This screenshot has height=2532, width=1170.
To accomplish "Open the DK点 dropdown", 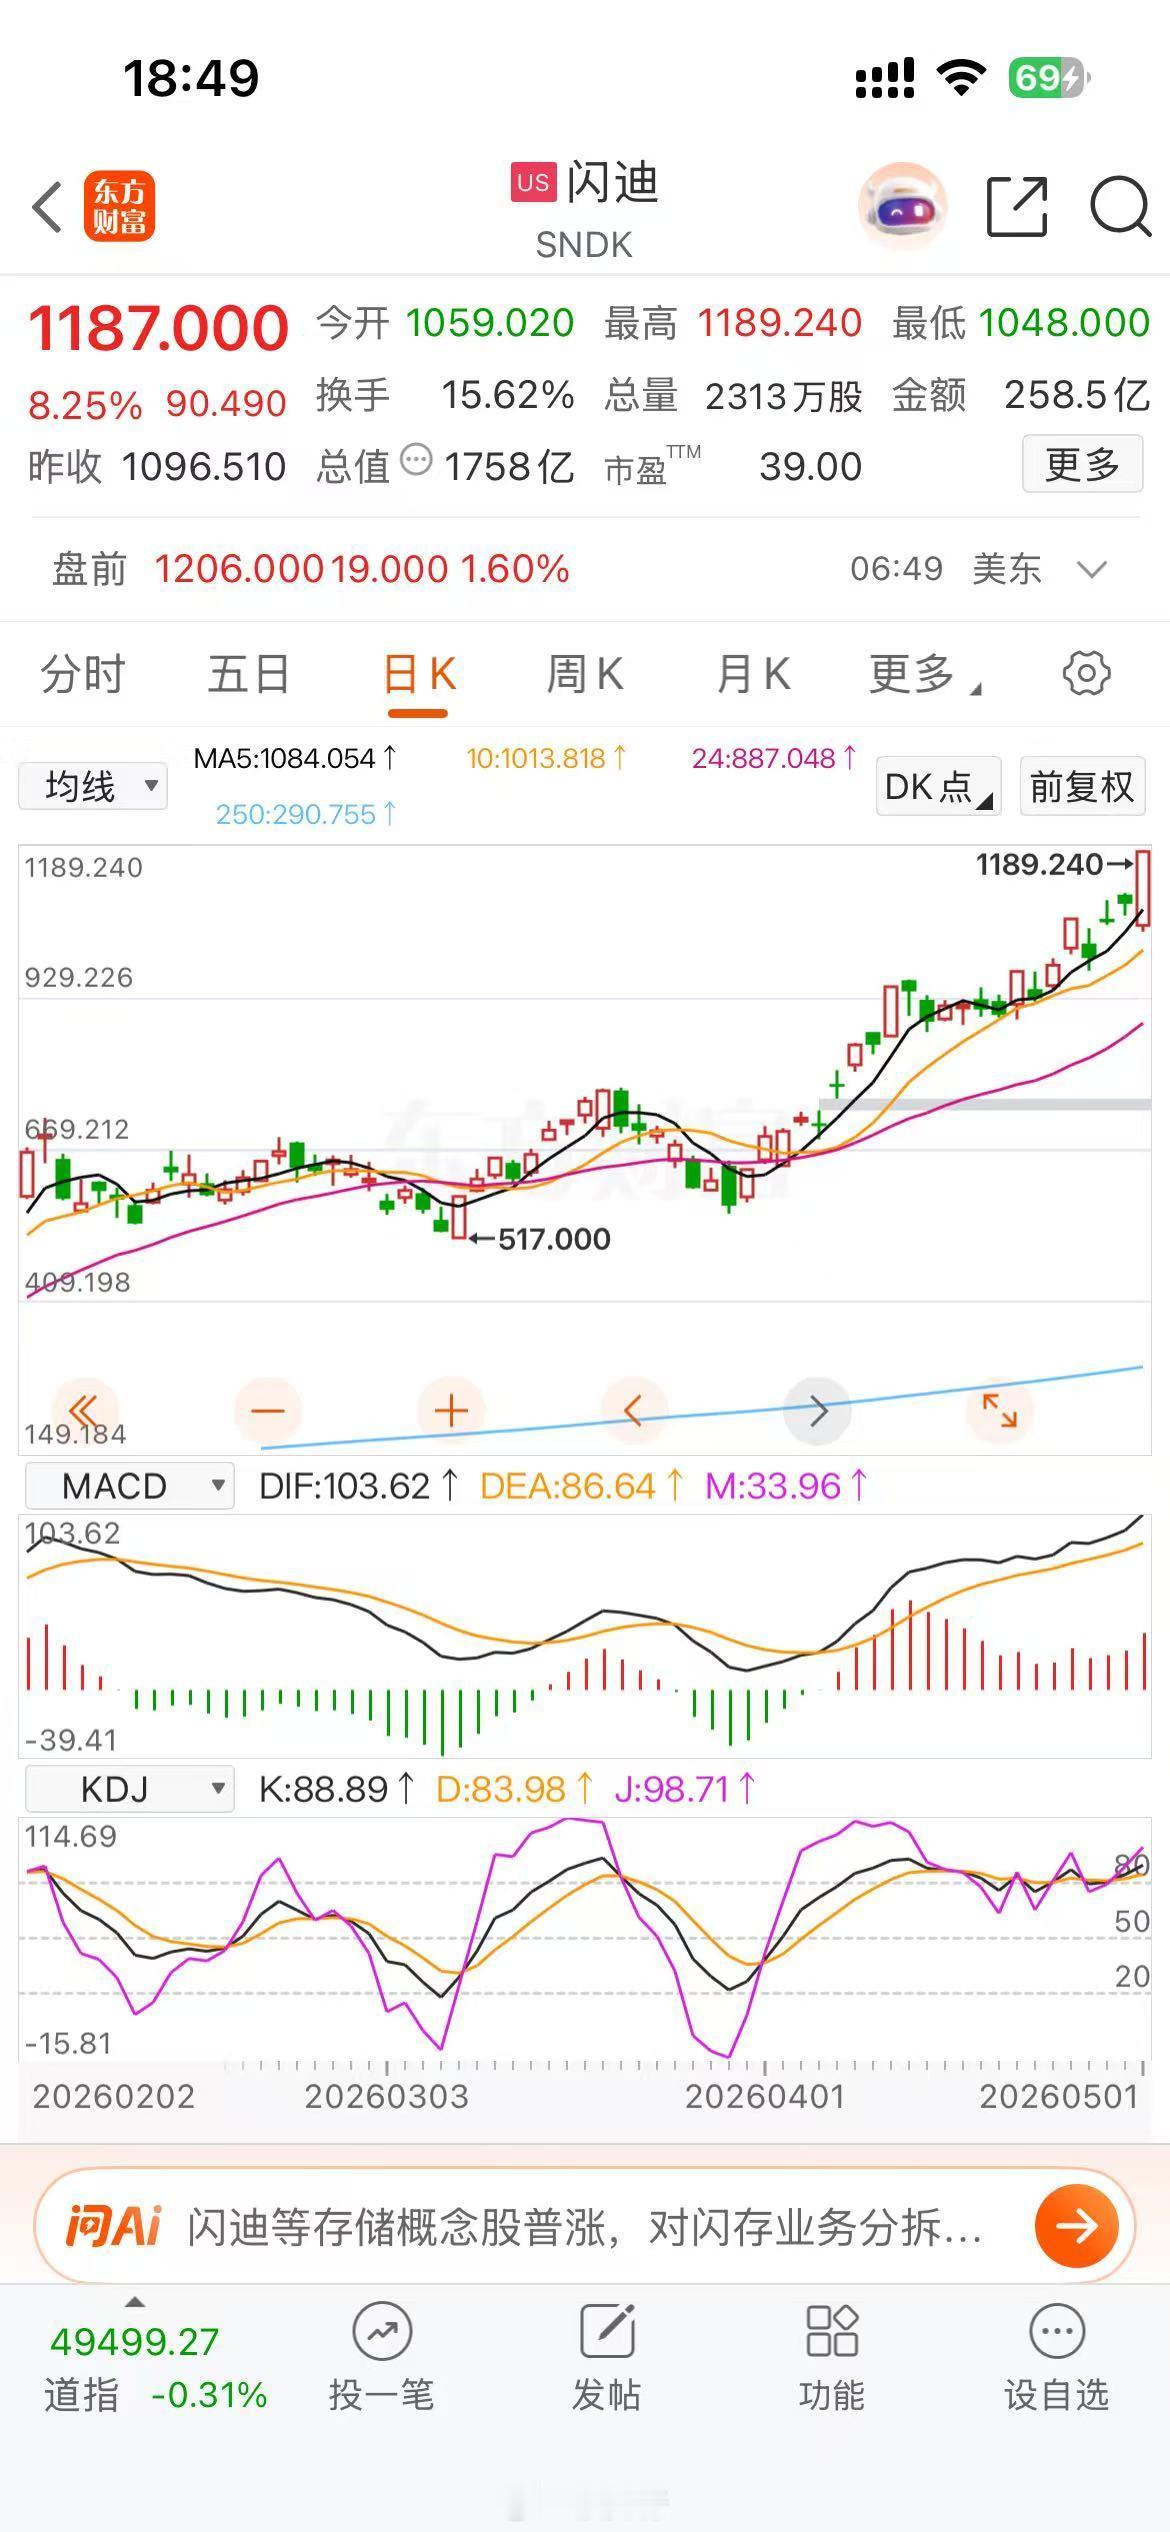I will [x=938, y=786].
